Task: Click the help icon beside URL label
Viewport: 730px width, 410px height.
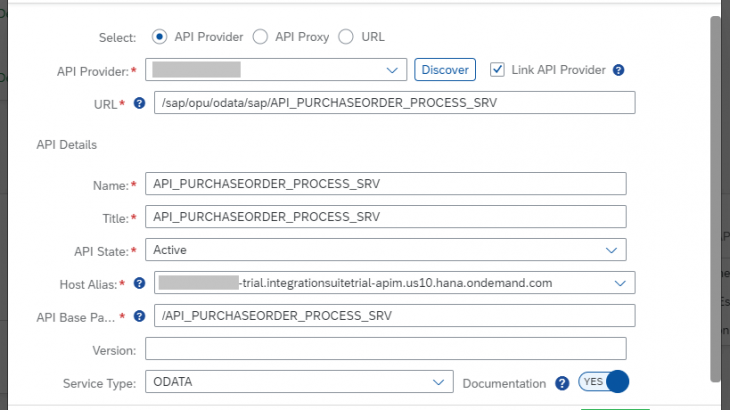Action: pos(139,103)
